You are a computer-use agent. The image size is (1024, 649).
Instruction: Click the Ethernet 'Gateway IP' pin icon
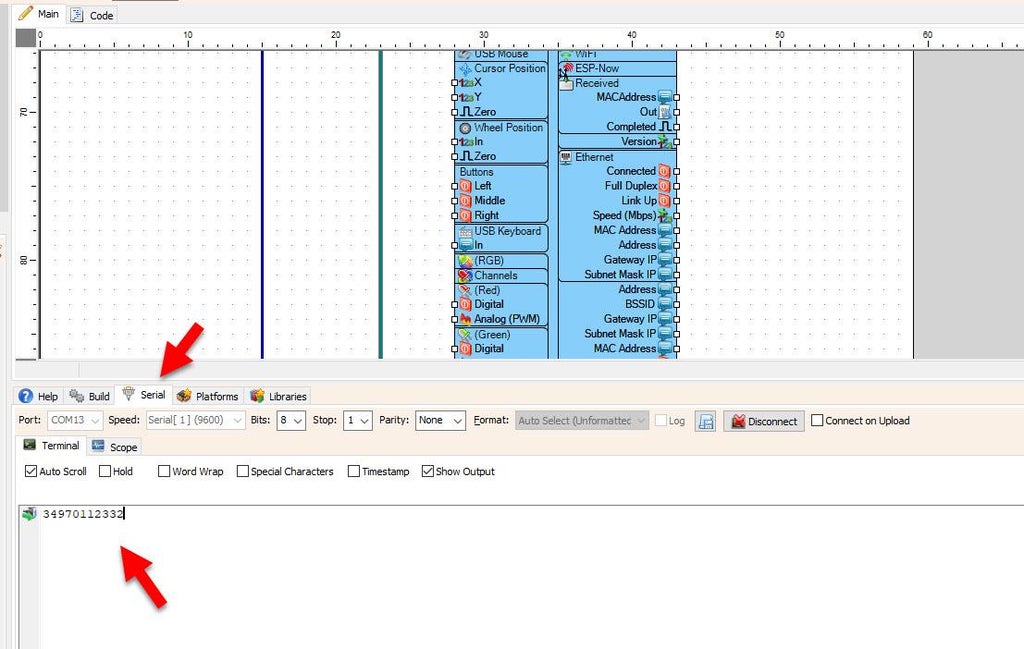click(x=665, y=260)
